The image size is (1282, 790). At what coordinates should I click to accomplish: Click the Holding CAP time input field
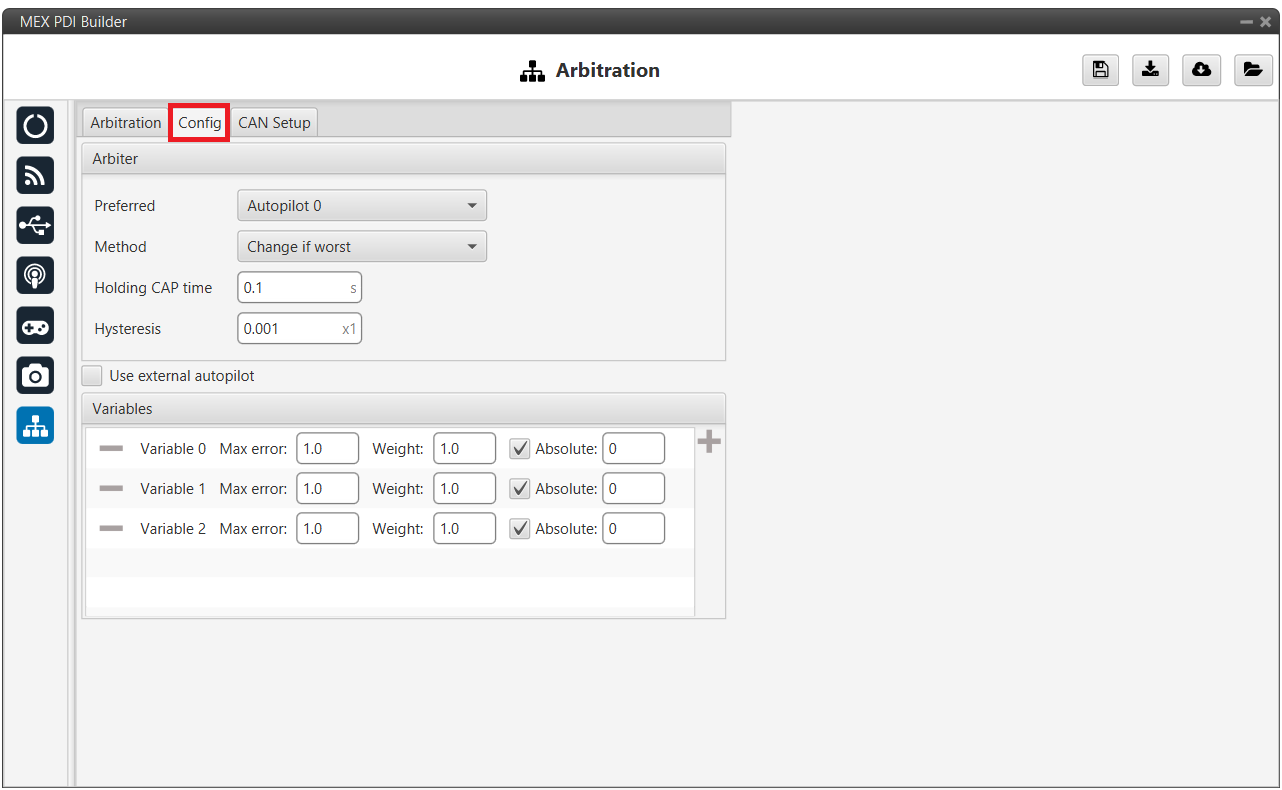[x=294, y=288]
